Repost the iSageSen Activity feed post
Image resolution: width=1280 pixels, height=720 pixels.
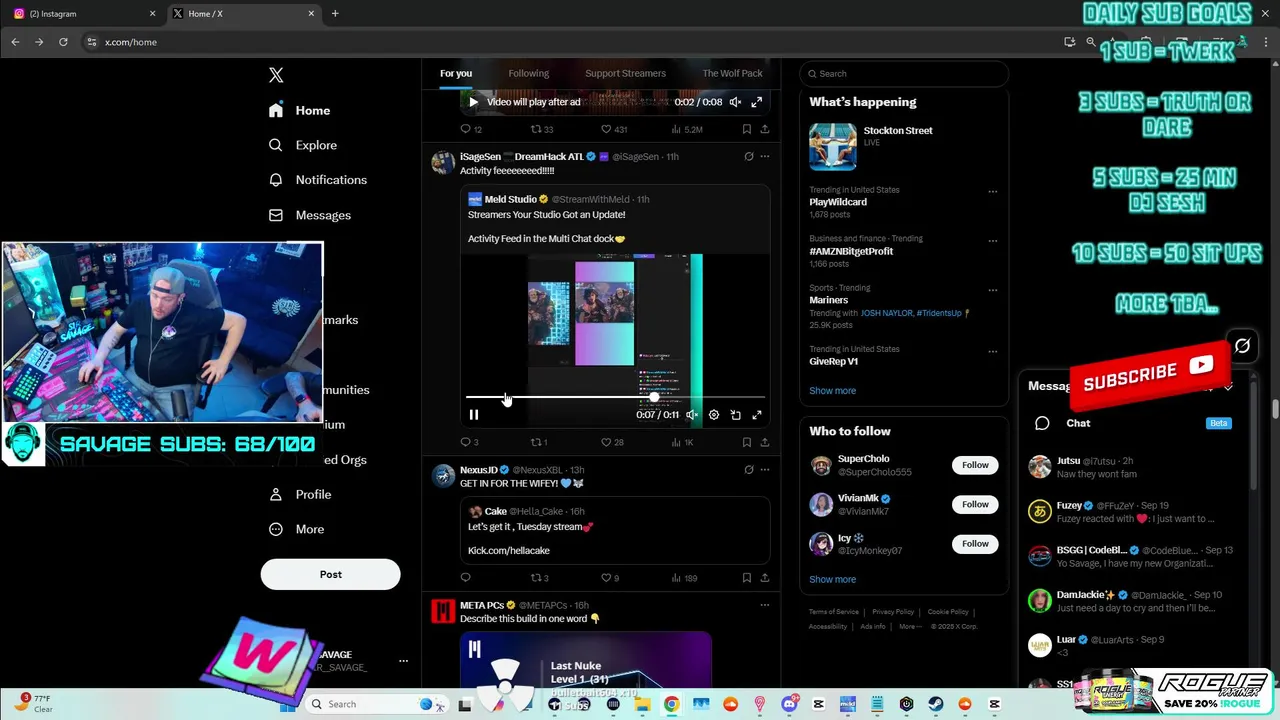coord(538,442)
